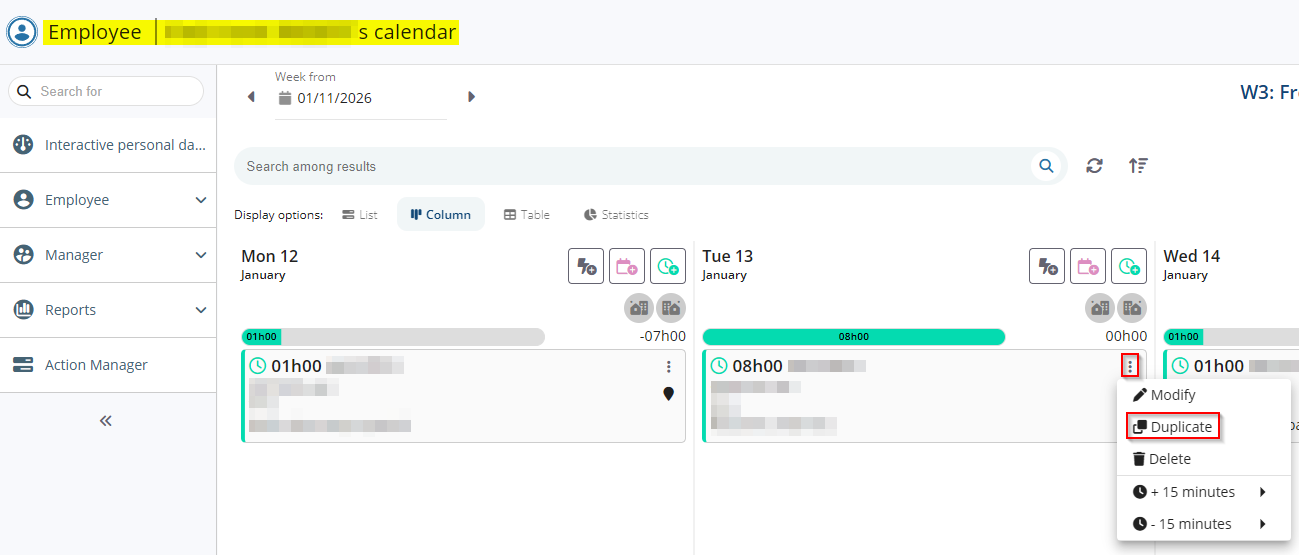
Task: Select Duplicate in the context menu
Action: point(1172,427)
